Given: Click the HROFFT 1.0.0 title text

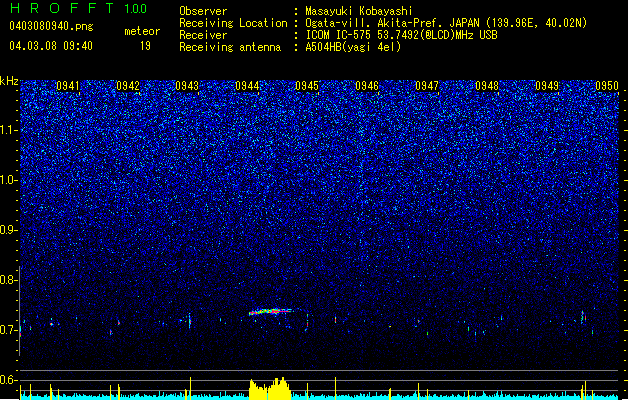Looking at the screenshot, I should pyautogui.click(x=78, y=8).
